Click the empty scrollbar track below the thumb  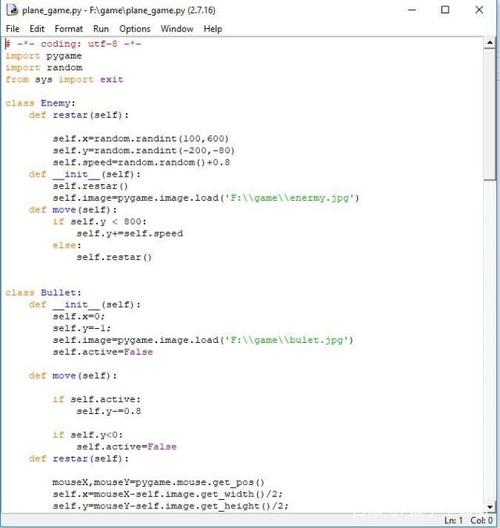[x=490, y=340]
